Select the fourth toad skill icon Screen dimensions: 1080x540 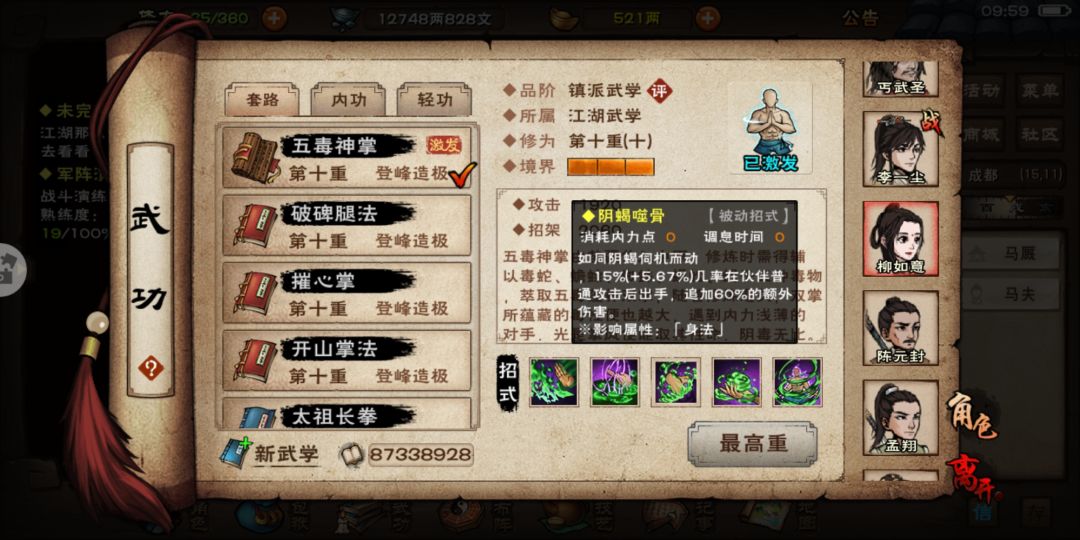[737, 382]
